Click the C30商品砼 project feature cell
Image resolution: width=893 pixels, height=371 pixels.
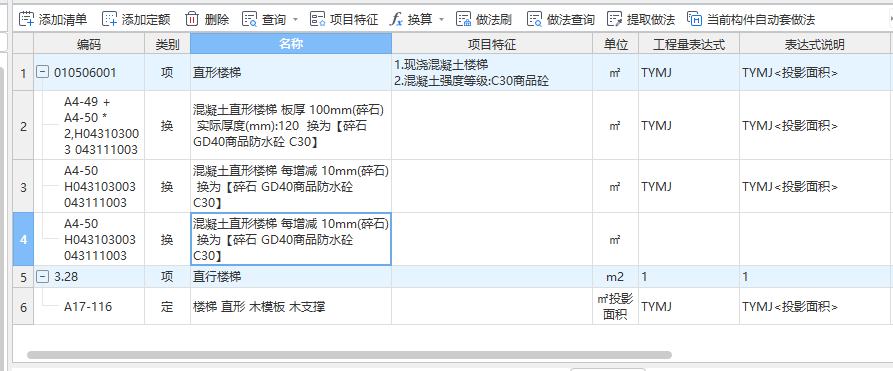pos(491,73)
